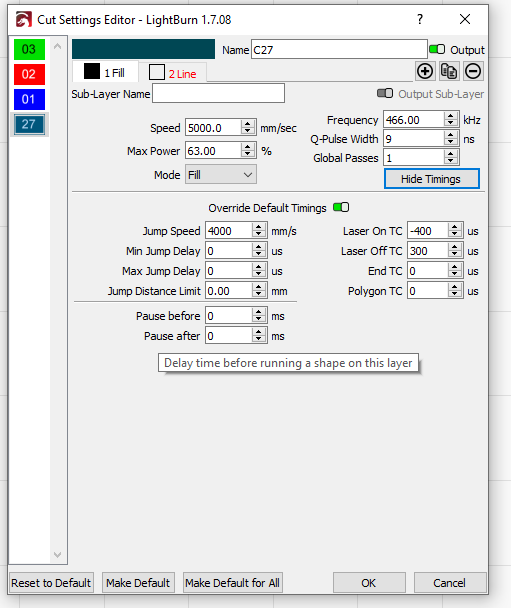Click the LightBurn logo in the title bar
The width and height of the screenshot is (511, 608).
click(23, 19)
